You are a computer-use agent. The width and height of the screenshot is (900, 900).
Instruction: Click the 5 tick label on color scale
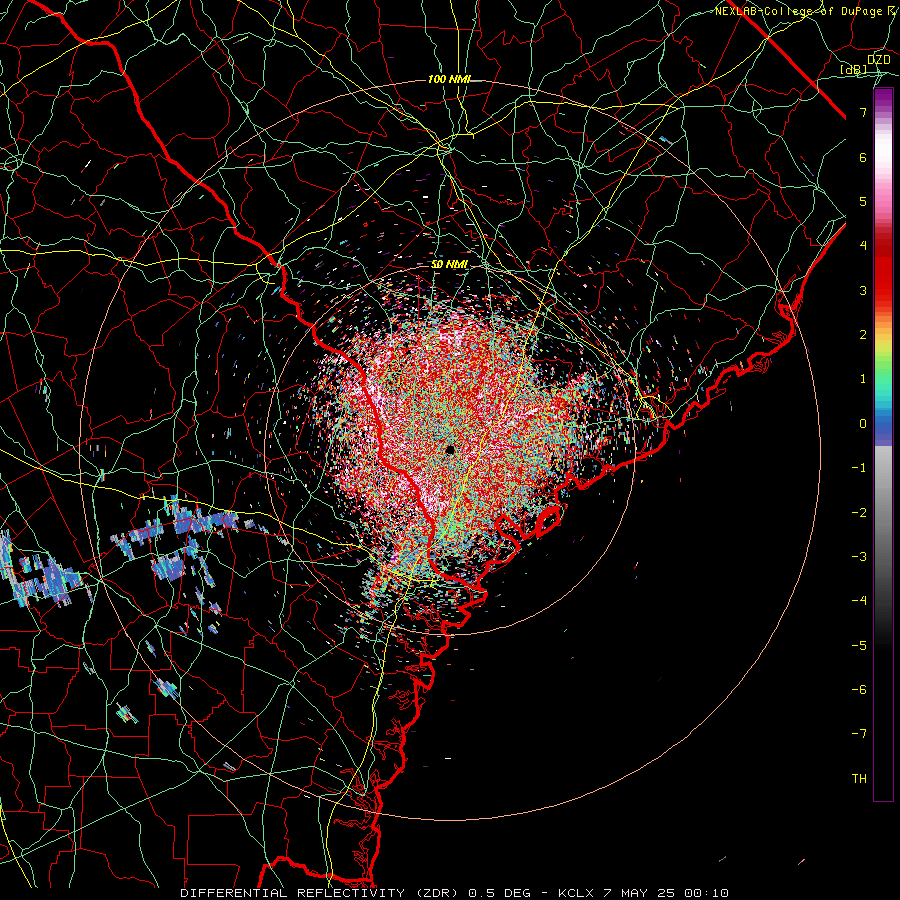coord(863,201)
